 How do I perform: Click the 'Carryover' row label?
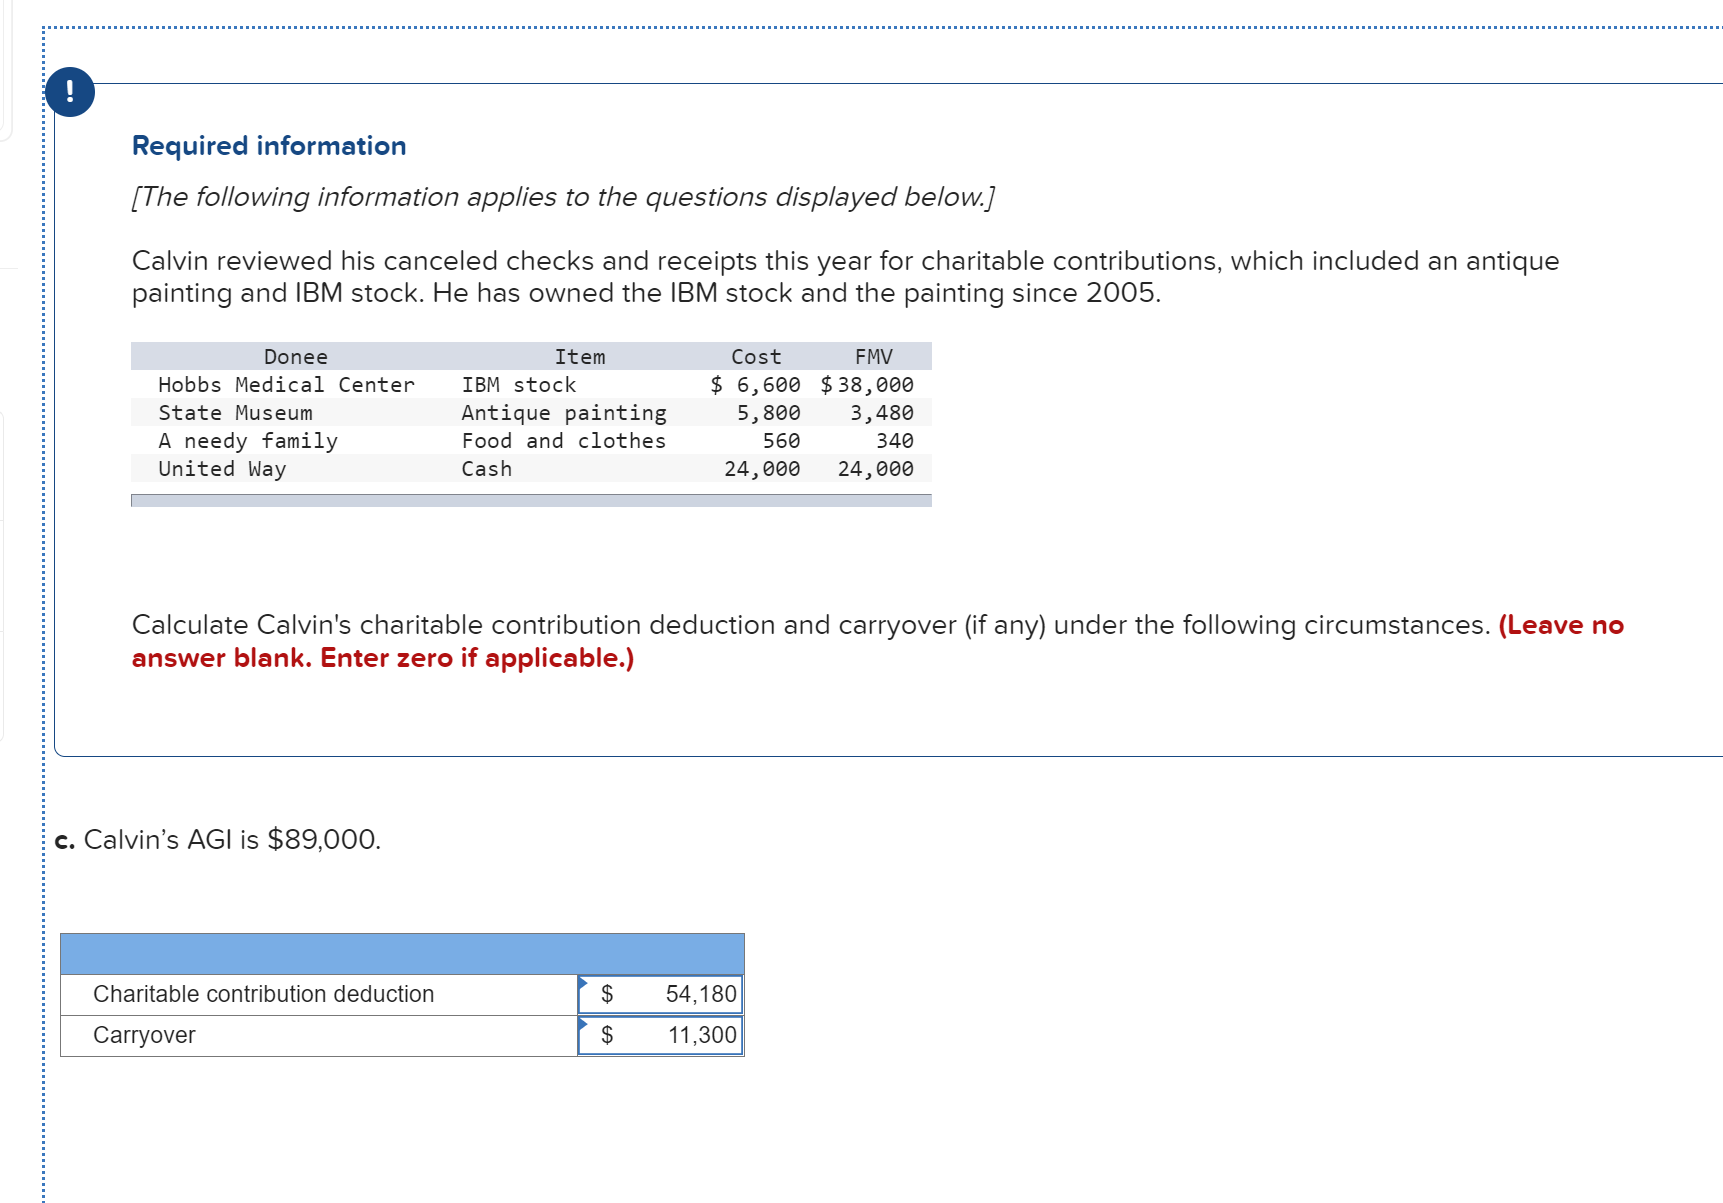[x=144, y=1035]
